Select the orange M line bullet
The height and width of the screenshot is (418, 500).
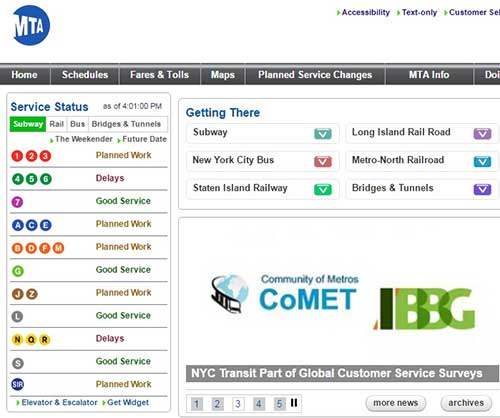pos(58,248)
